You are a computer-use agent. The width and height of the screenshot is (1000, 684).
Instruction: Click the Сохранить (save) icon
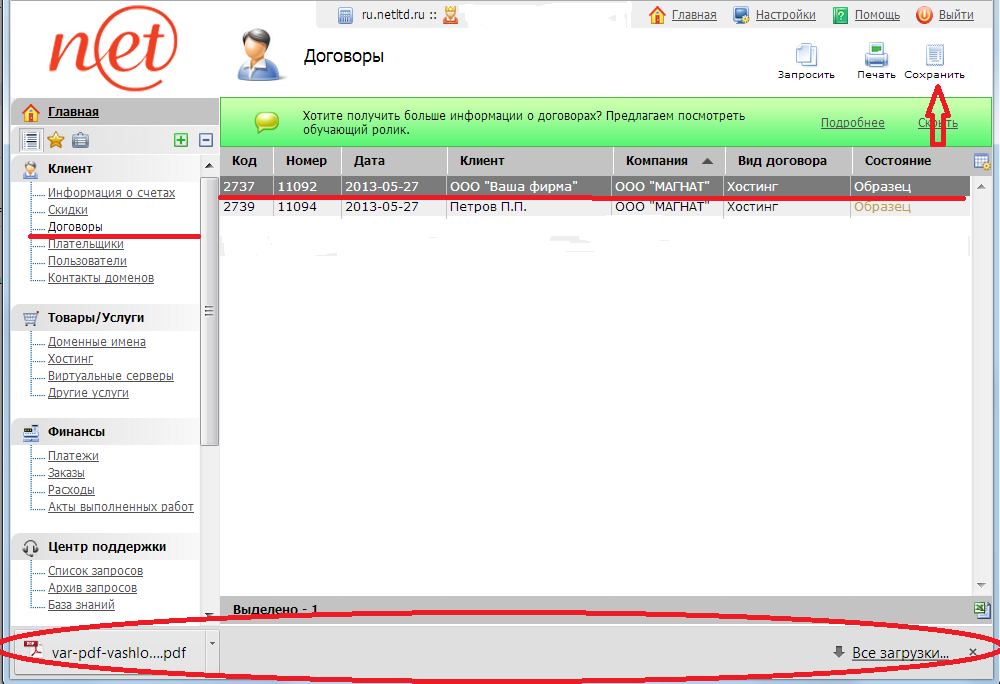pyautogui.click(x=935, y=56)
